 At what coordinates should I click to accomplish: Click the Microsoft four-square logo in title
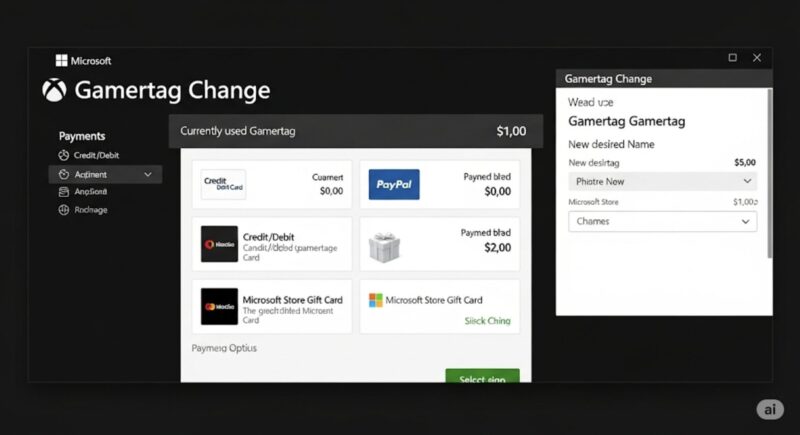[x=61, y=61]
